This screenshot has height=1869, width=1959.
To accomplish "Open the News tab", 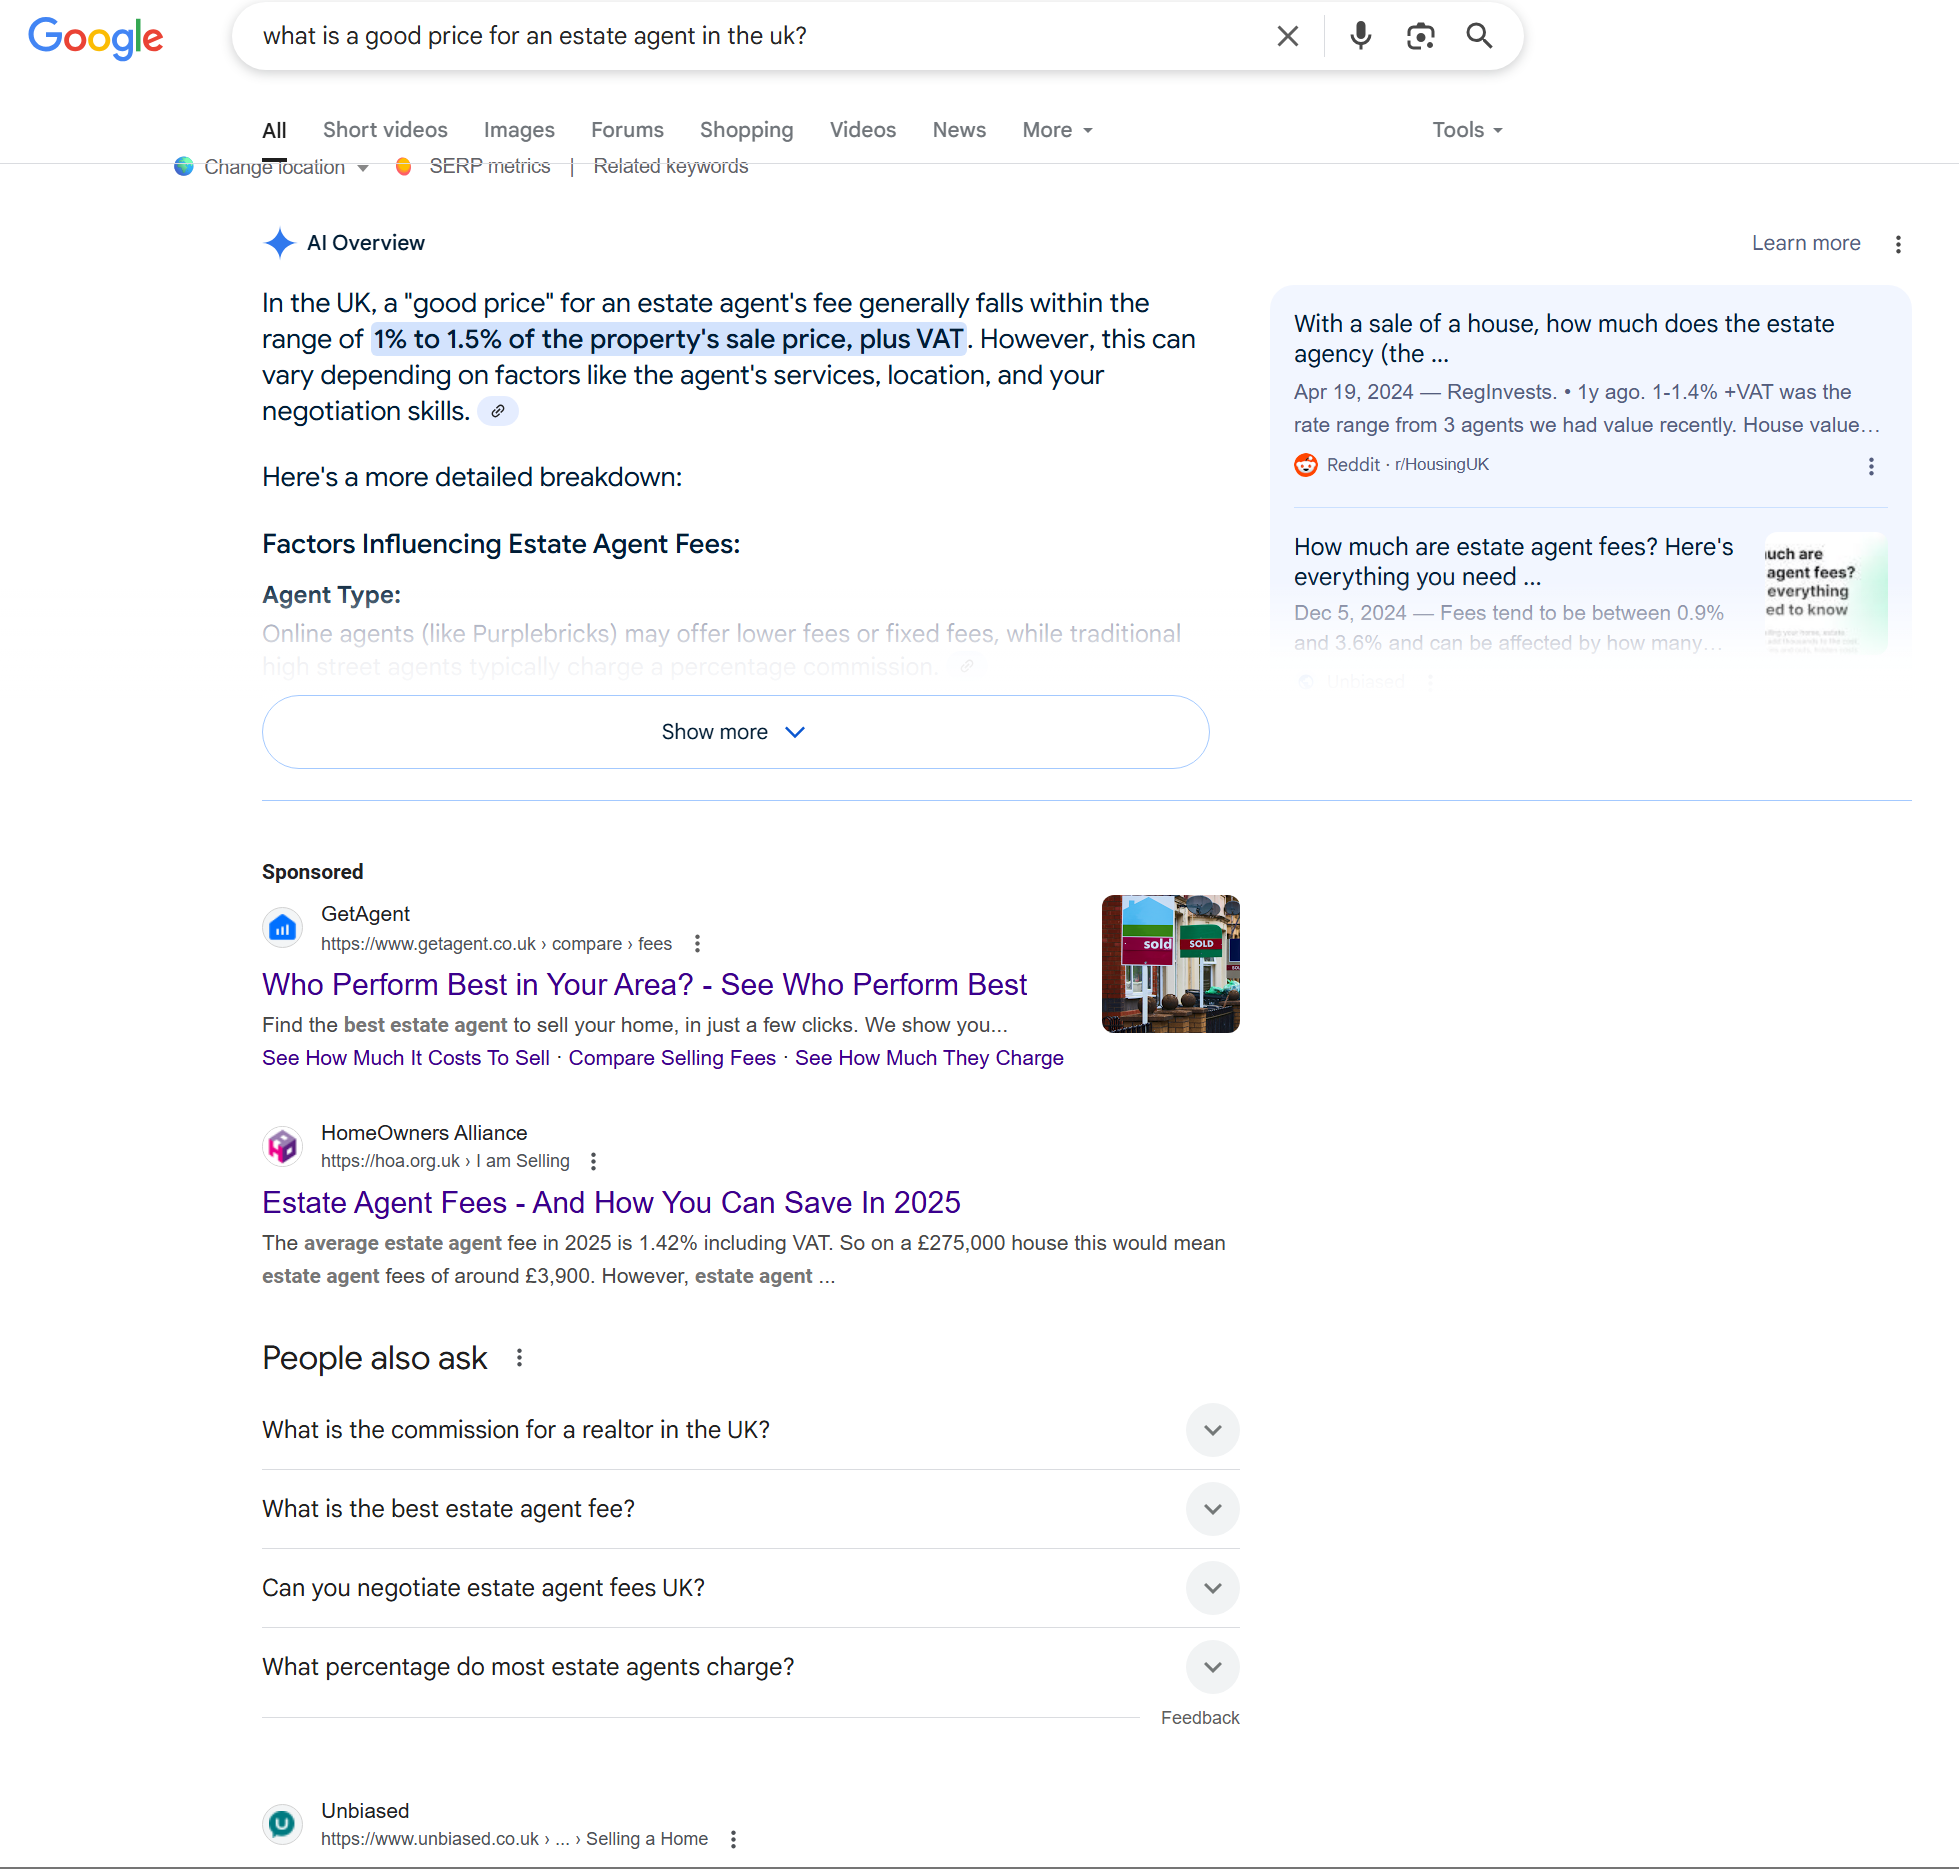I will coord(959,130).
